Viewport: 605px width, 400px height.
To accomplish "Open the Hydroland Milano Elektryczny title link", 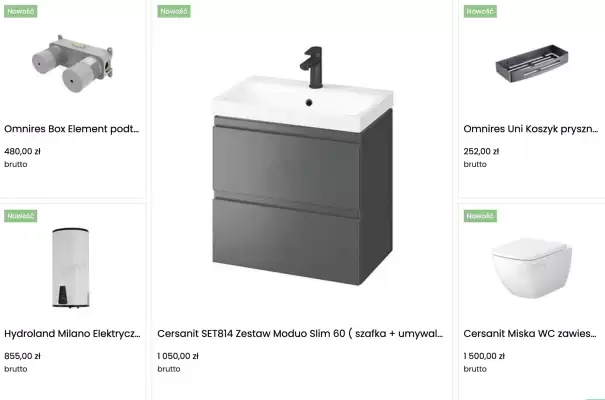I will [x=72, y=334].
